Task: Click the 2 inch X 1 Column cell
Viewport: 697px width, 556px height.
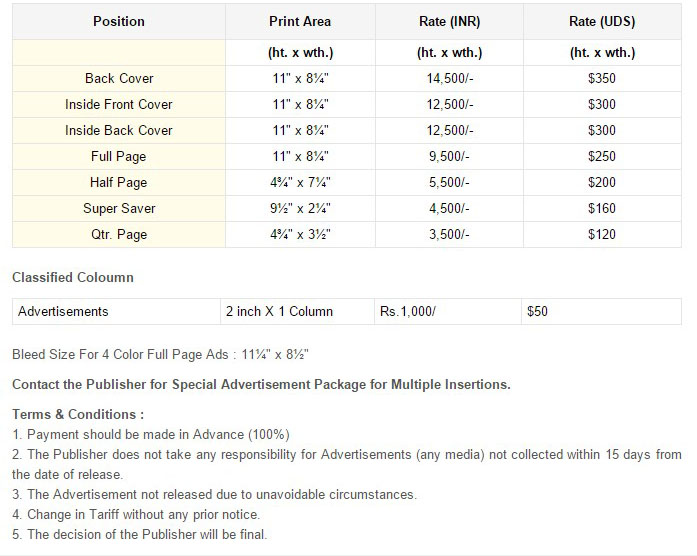Action: coord(297,312)
